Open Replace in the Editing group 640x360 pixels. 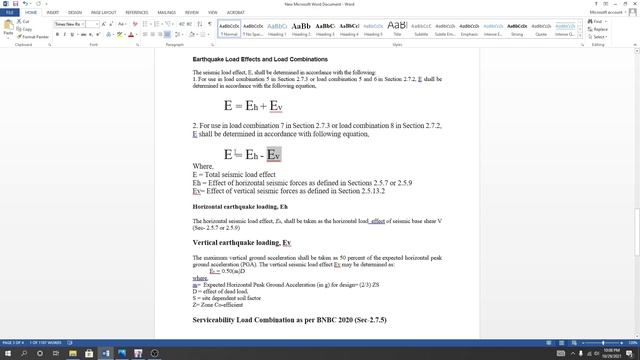pos(598,29)
